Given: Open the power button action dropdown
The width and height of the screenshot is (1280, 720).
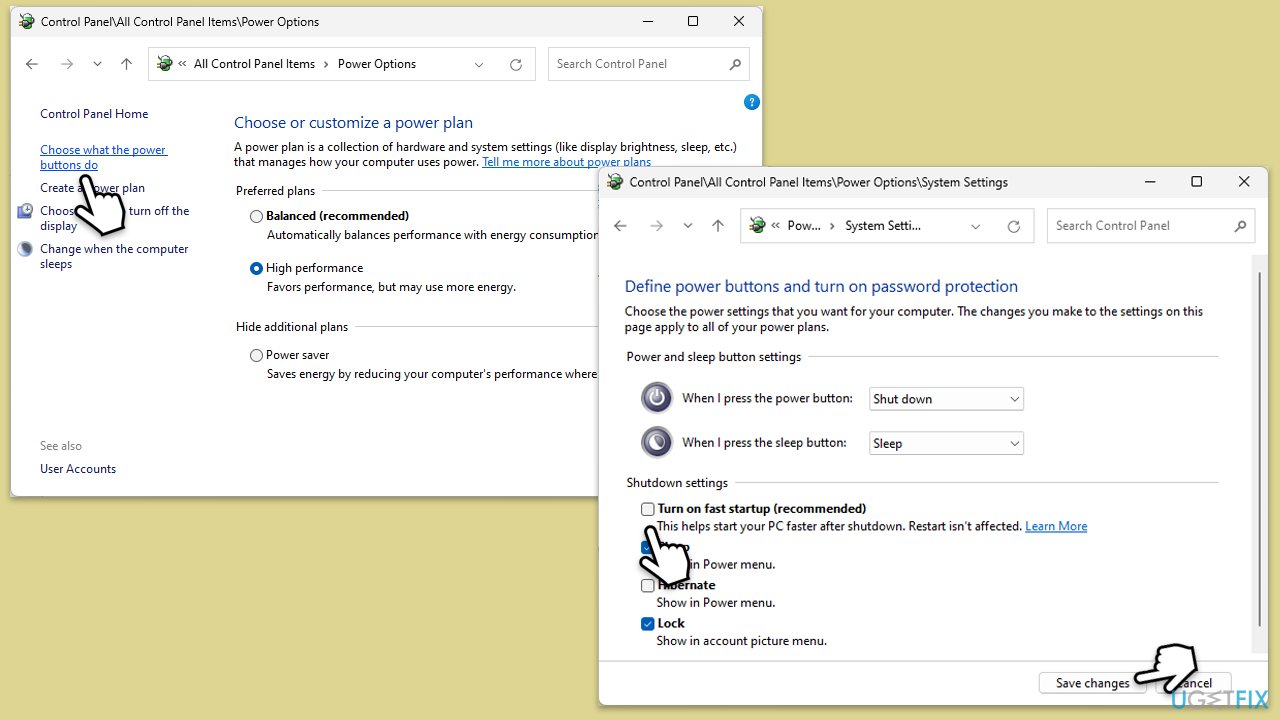Looking at the screenshot, I should pyautogui.click(x=946, y=399).
